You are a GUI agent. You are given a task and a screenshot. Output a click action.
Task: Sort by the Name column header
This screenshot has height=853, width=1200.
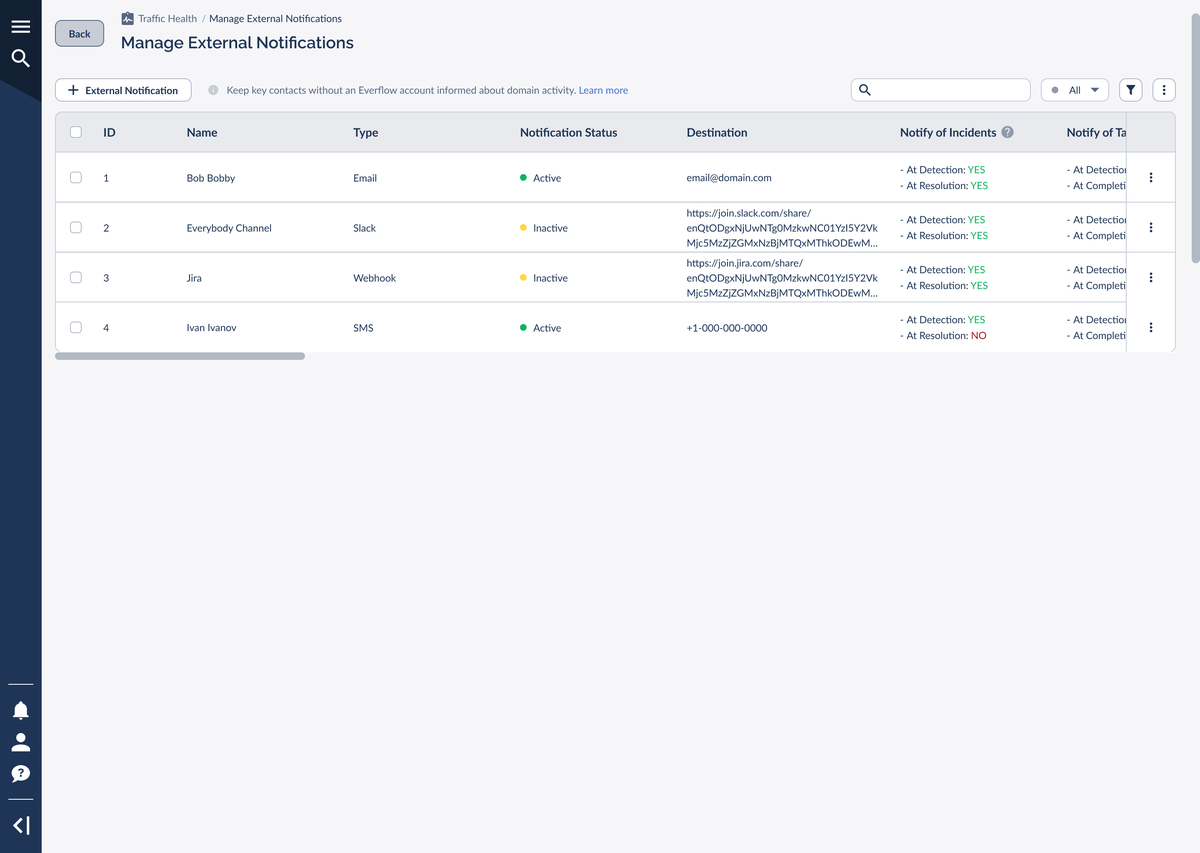click(202, 132)
